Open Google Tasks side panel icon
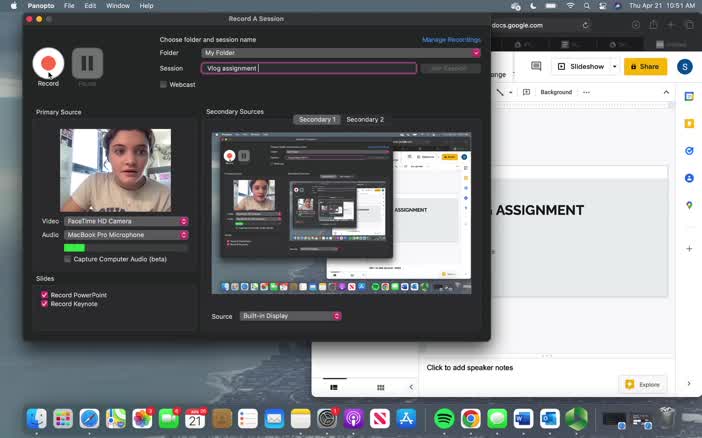702x438 pixels. coord(689,151)
